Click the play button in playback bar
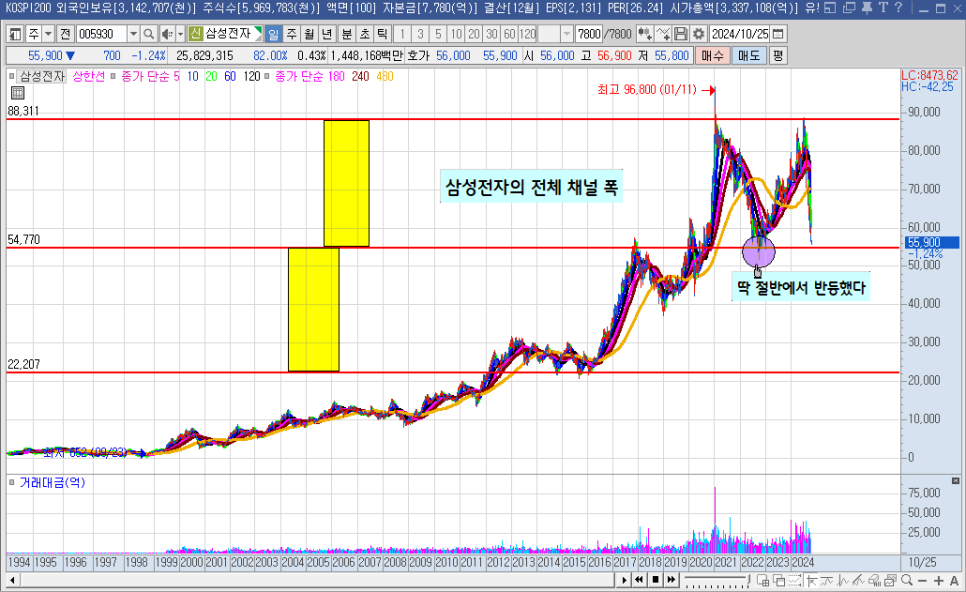This screenshot has height=592, width=966. pyautogui.click(x=624, y=580)
